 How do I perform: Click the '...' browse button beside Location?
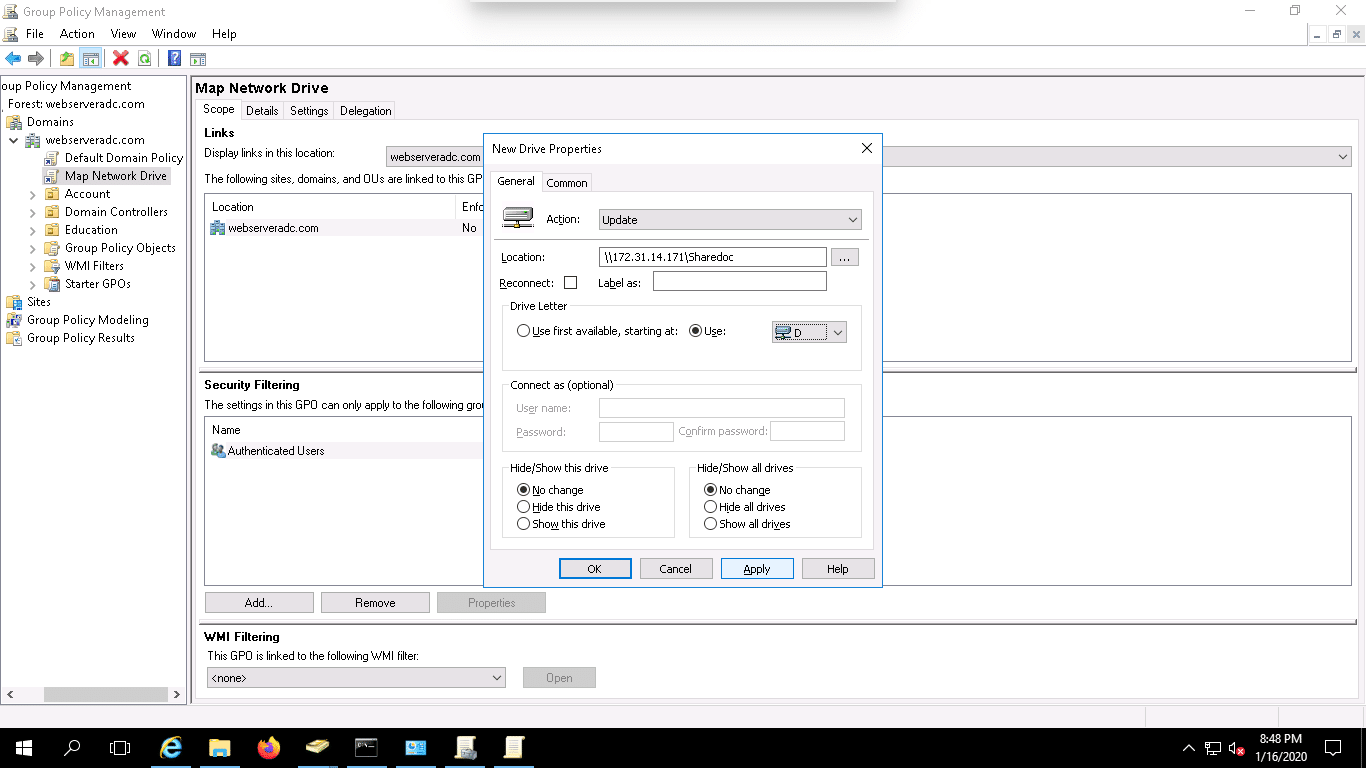click(x=845, y=258)
